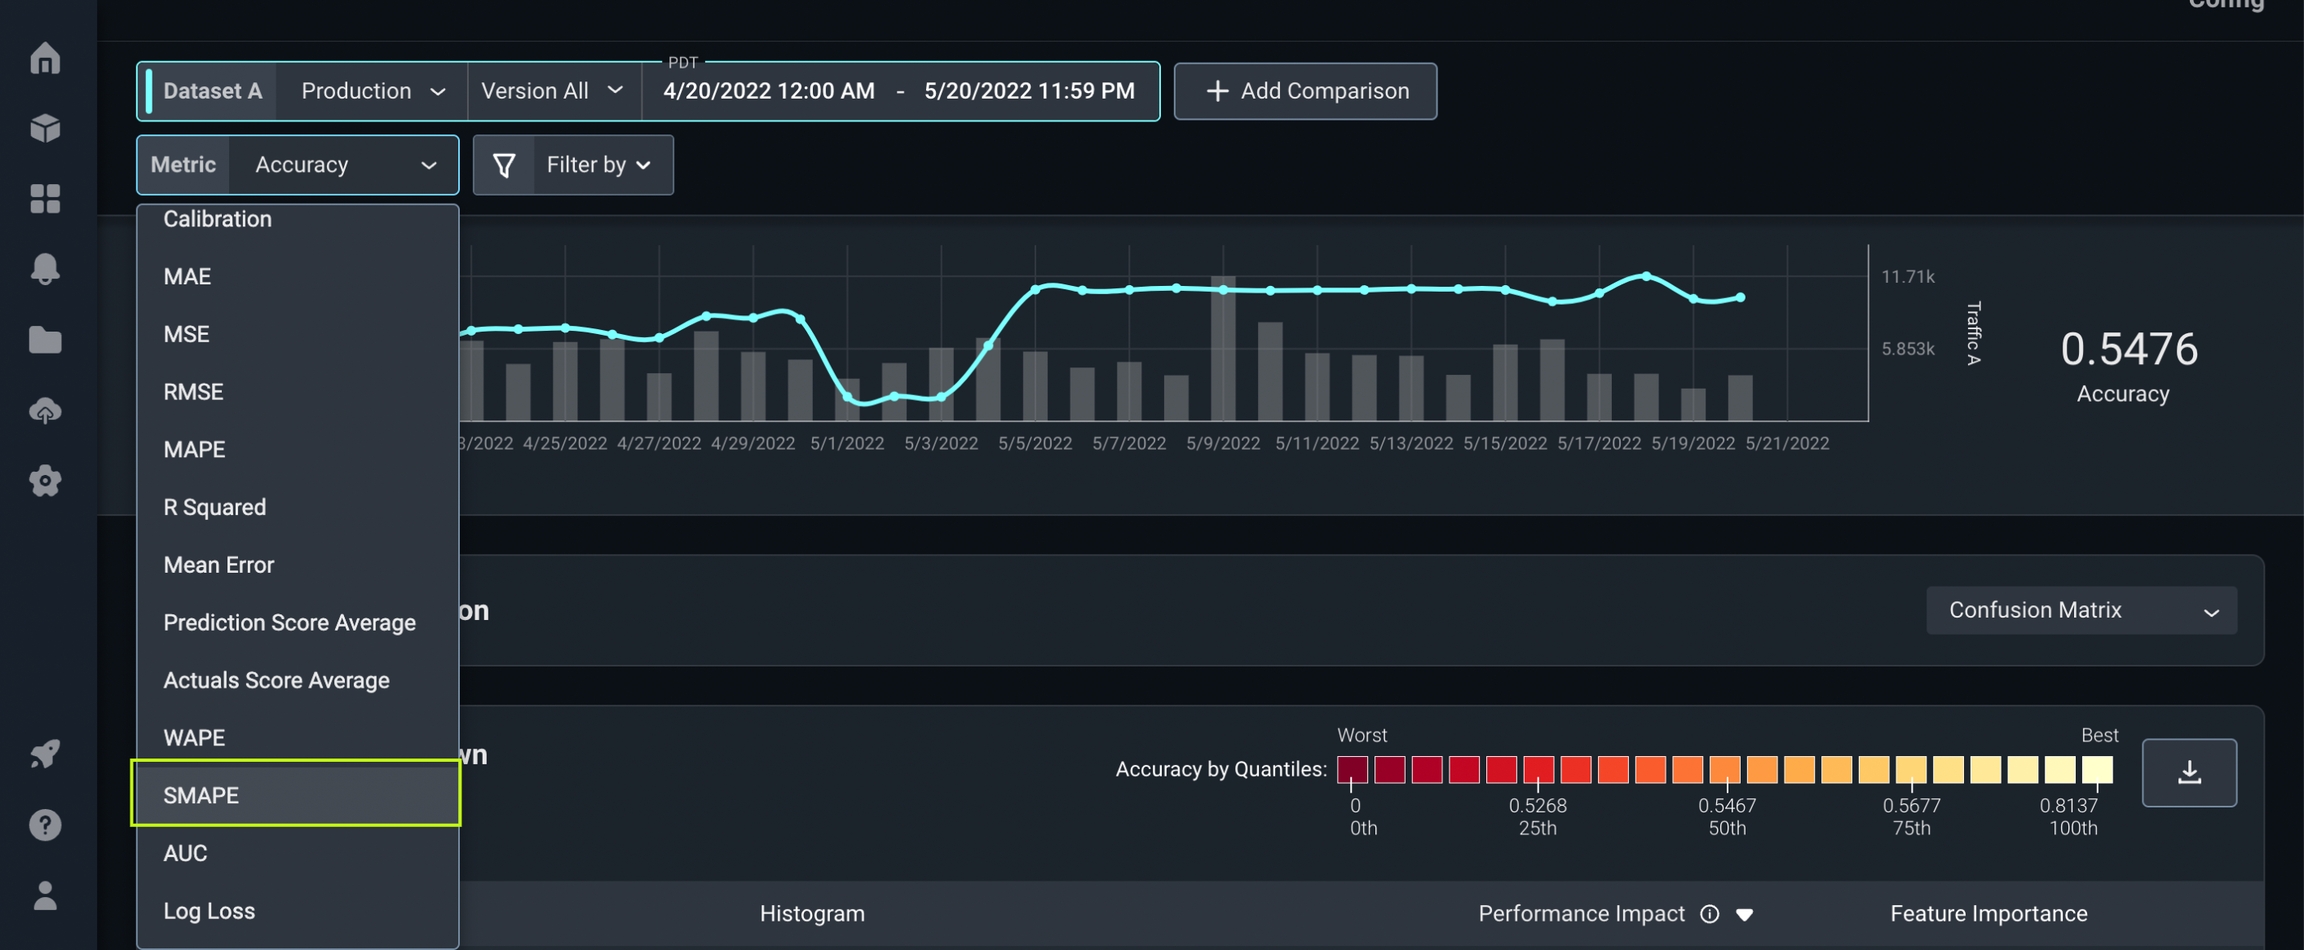Screen dimensions: 2304x950
Task: Click the Accuracy by Quantiles label
Action: point(1221,769)
